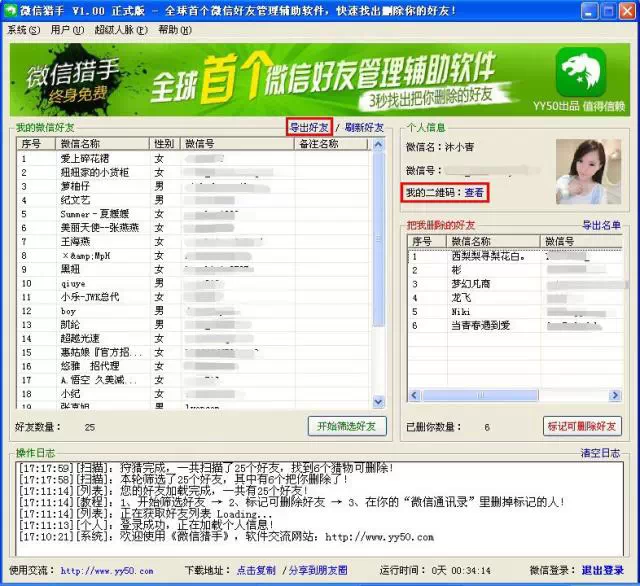Click the app icon in title bar

point(10,8)
